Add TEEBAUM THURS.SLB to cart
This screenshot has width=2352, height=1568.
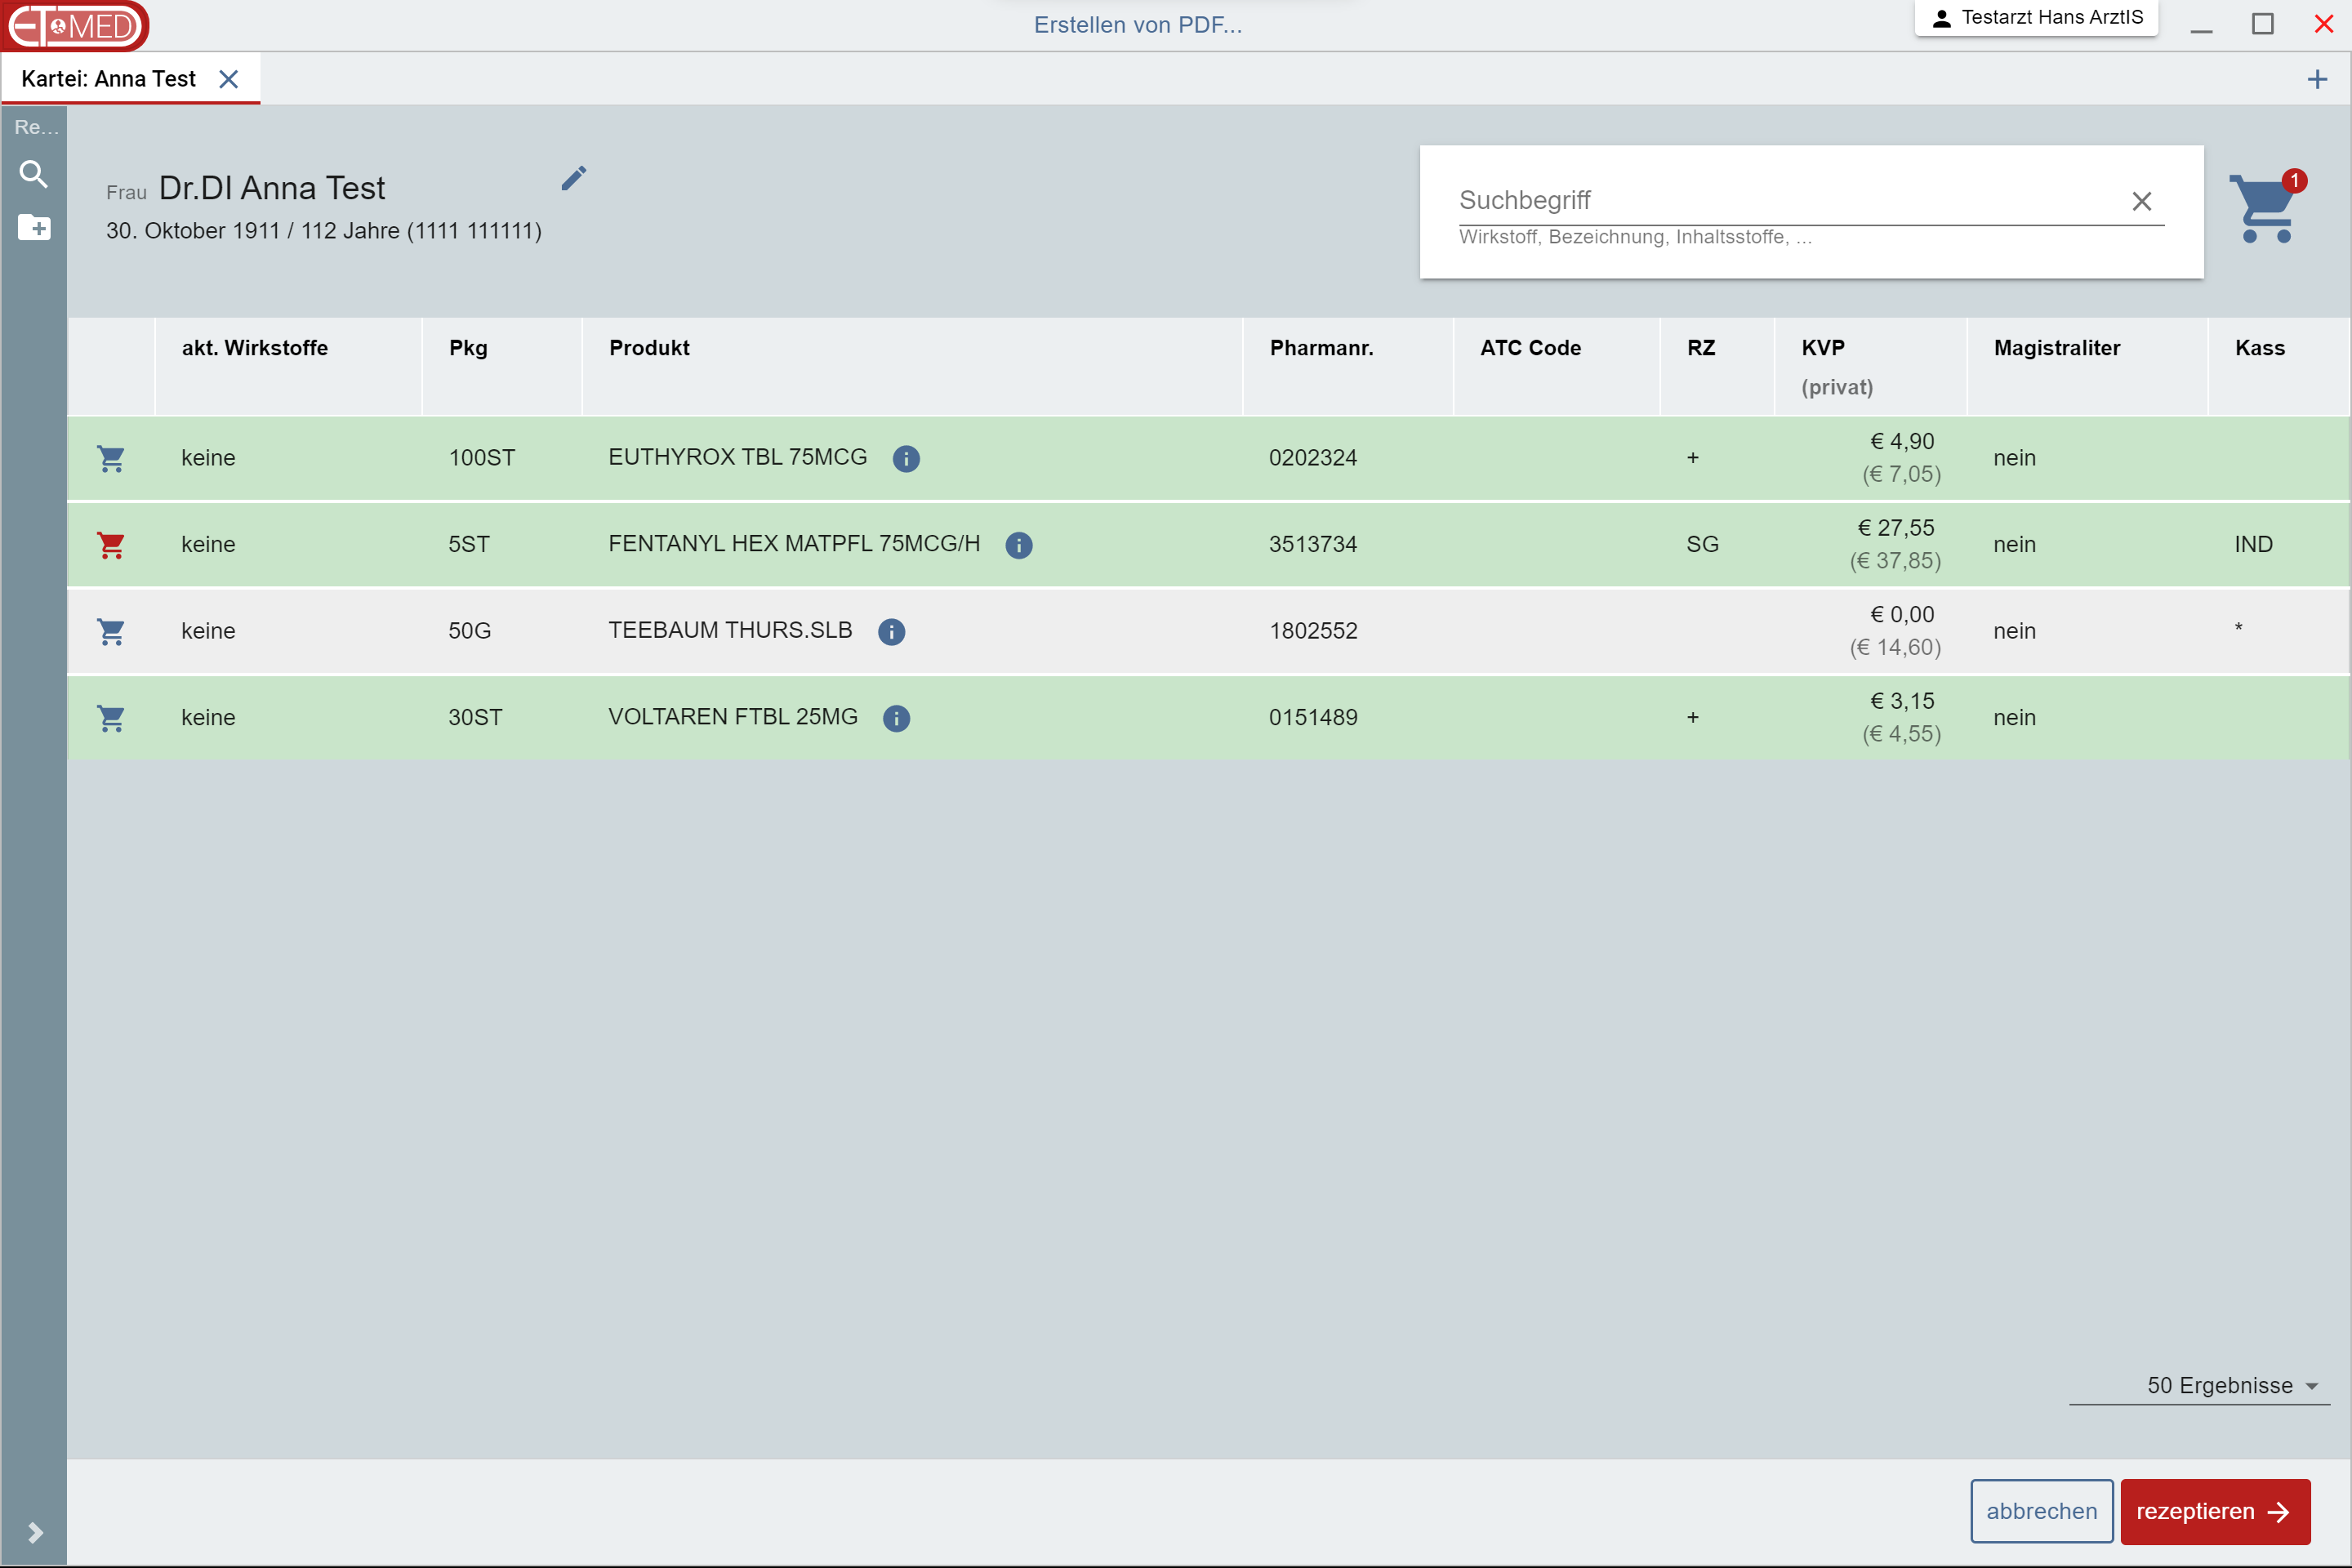click(x=111, y=632)
